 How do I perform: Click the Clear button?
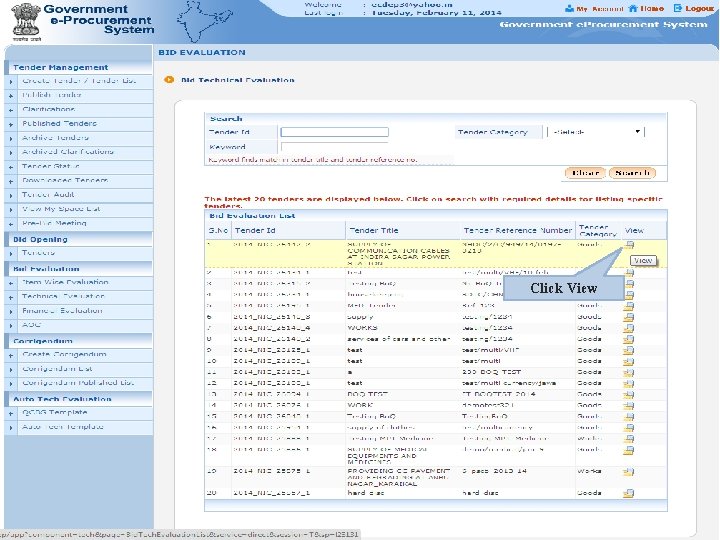coord(585,173)
